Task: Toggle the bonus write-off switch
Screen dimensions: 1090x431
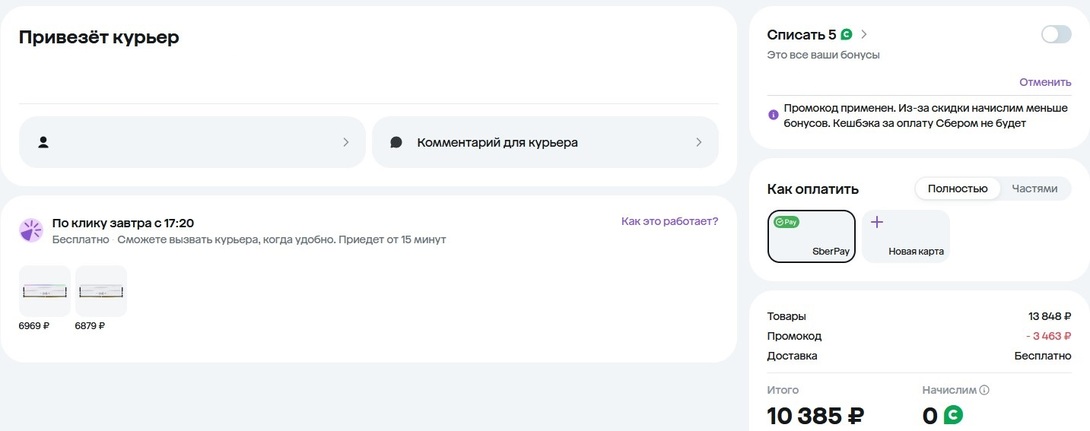Action: coord(1055,35)
